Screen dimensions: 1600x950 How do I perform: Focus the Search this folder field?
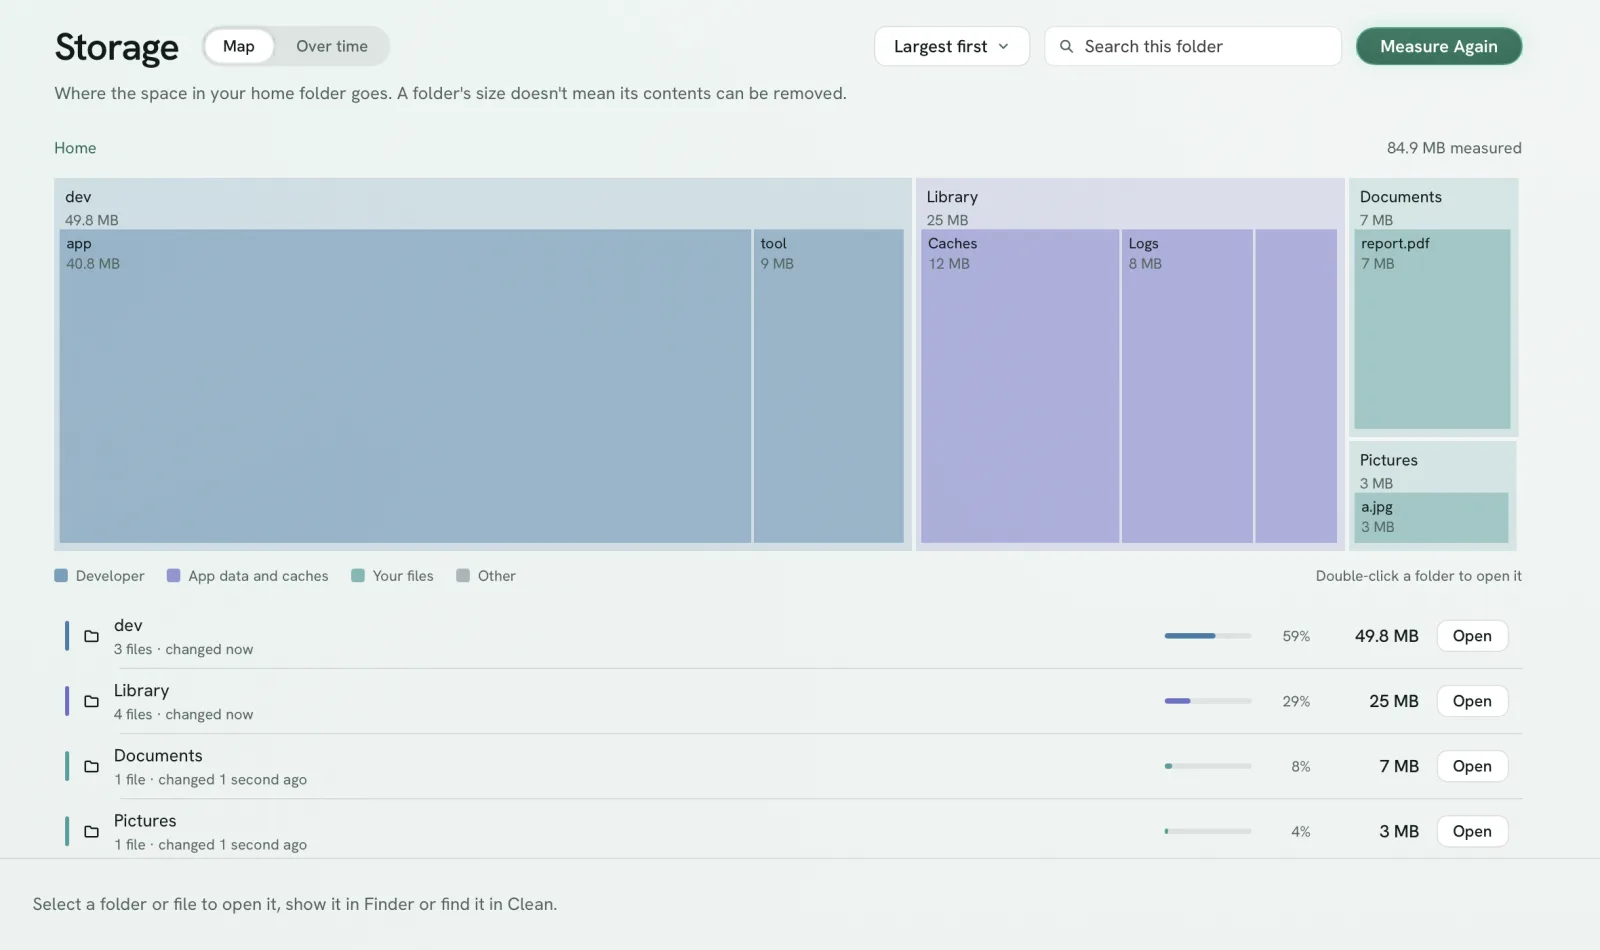[1192, 46]
